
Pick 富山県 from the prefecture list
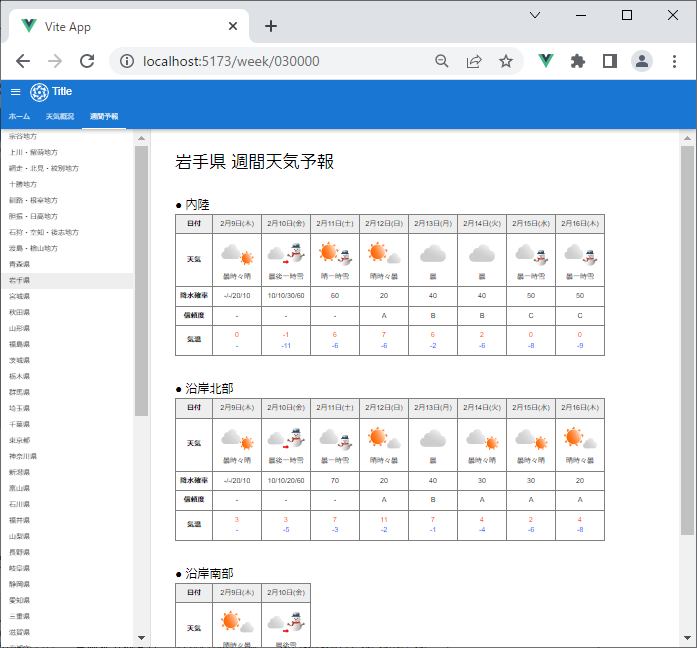click(67, 488)
